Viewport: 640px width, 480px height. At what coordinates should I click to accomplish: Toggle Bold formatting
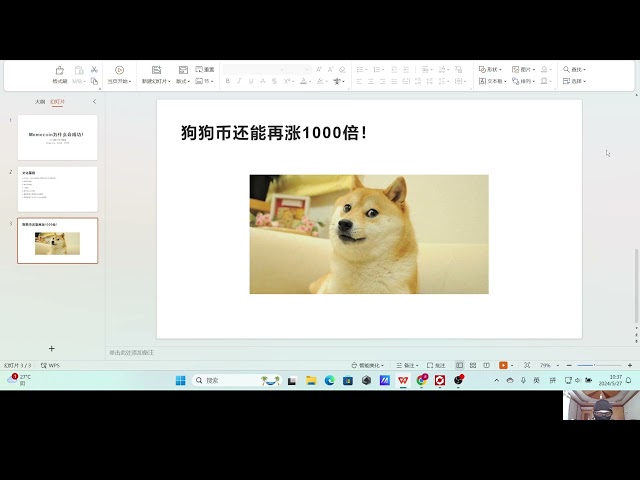(228, 81)
